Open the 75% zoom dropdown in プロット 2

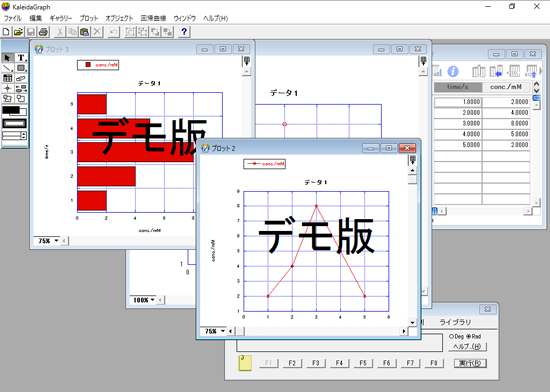point(215,331)
